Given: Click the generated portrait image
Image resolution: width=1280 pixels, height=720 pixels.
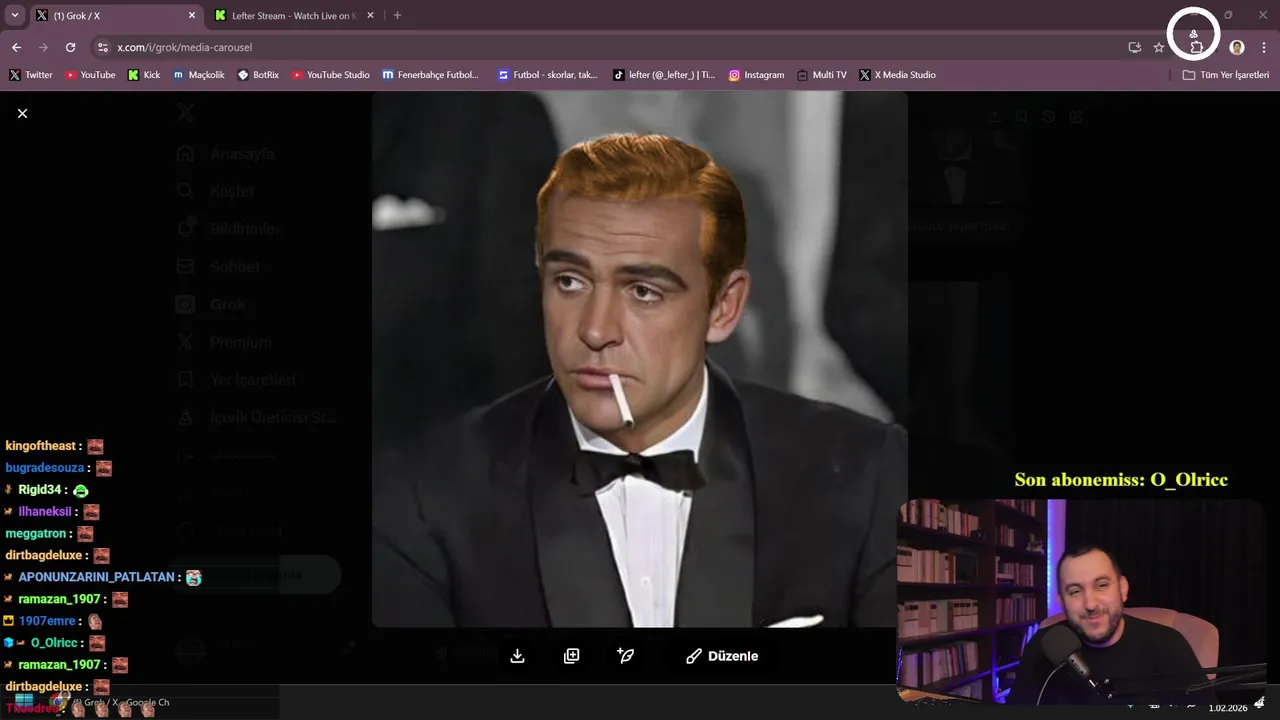Looking at the screenshot, I should (x=640, y=360).
